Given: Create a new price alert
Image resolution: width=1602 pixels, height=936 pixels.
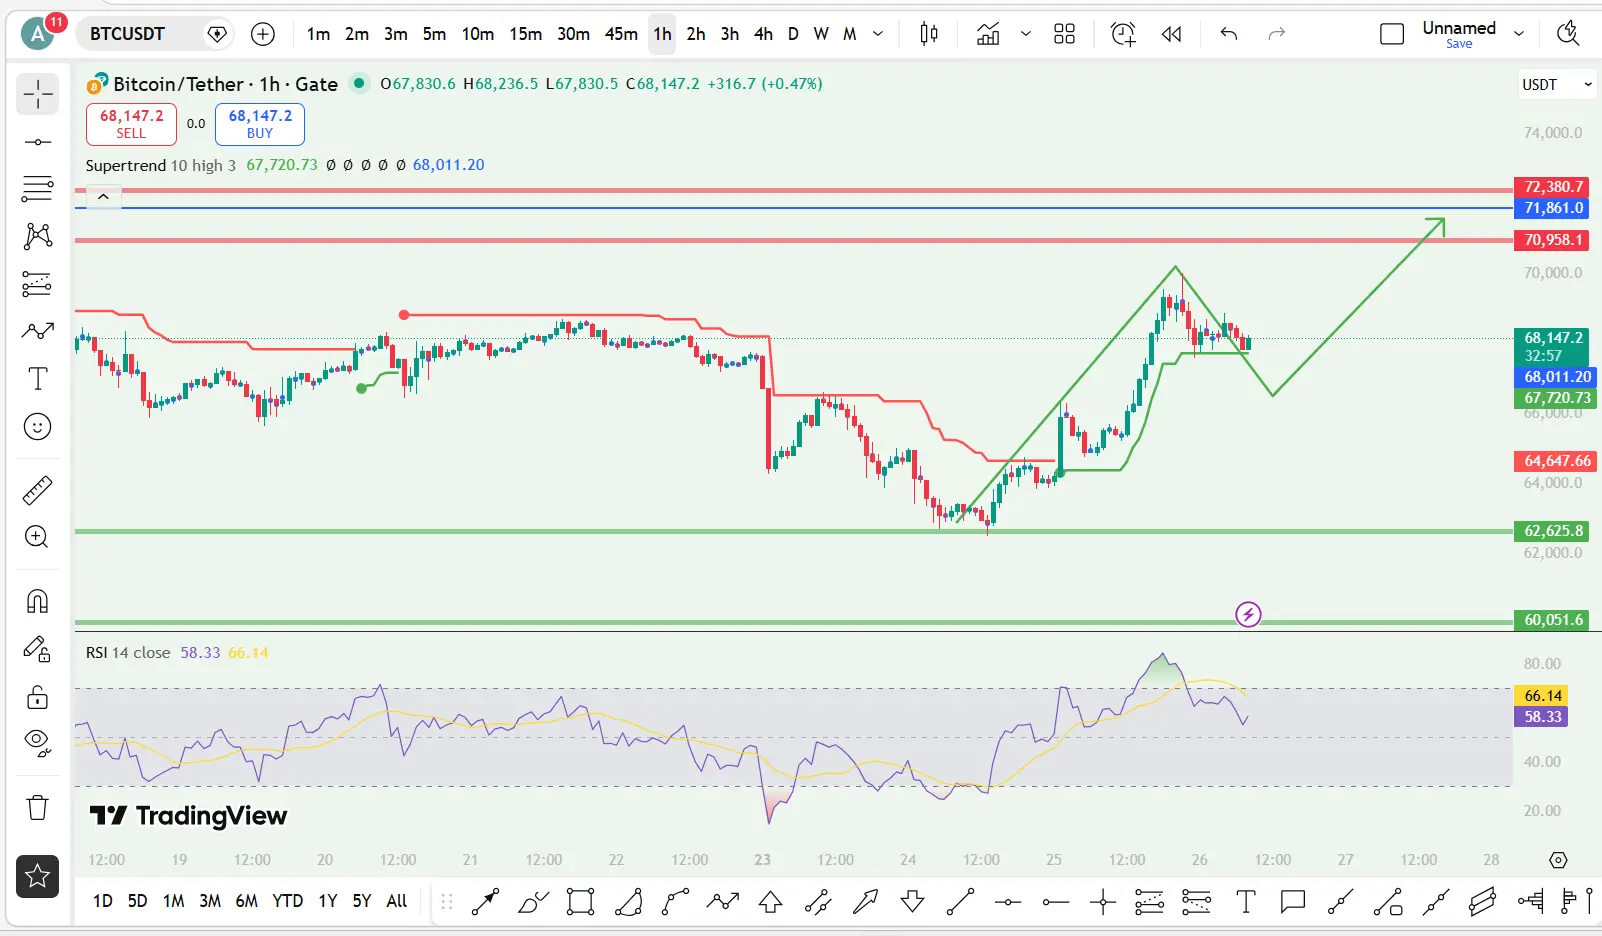Looking at the screenshot, I should click(x=1123, y=34).
